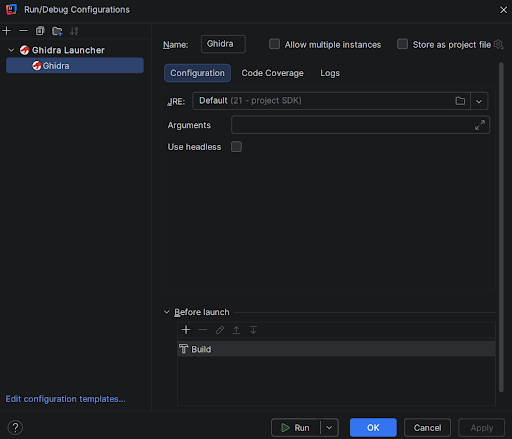This screenshot has width=512, height=439.
Task: Confirm with the OK button
Action: coord(373,428)
